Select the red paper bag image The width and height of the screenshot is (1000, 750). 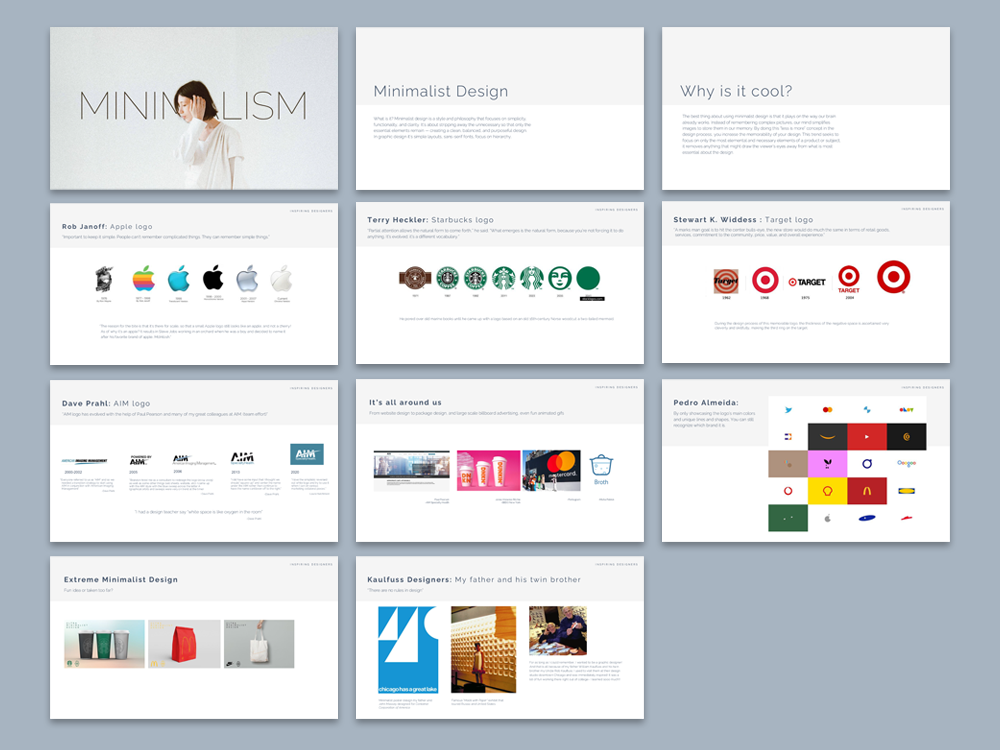click(x=185, y=643)
